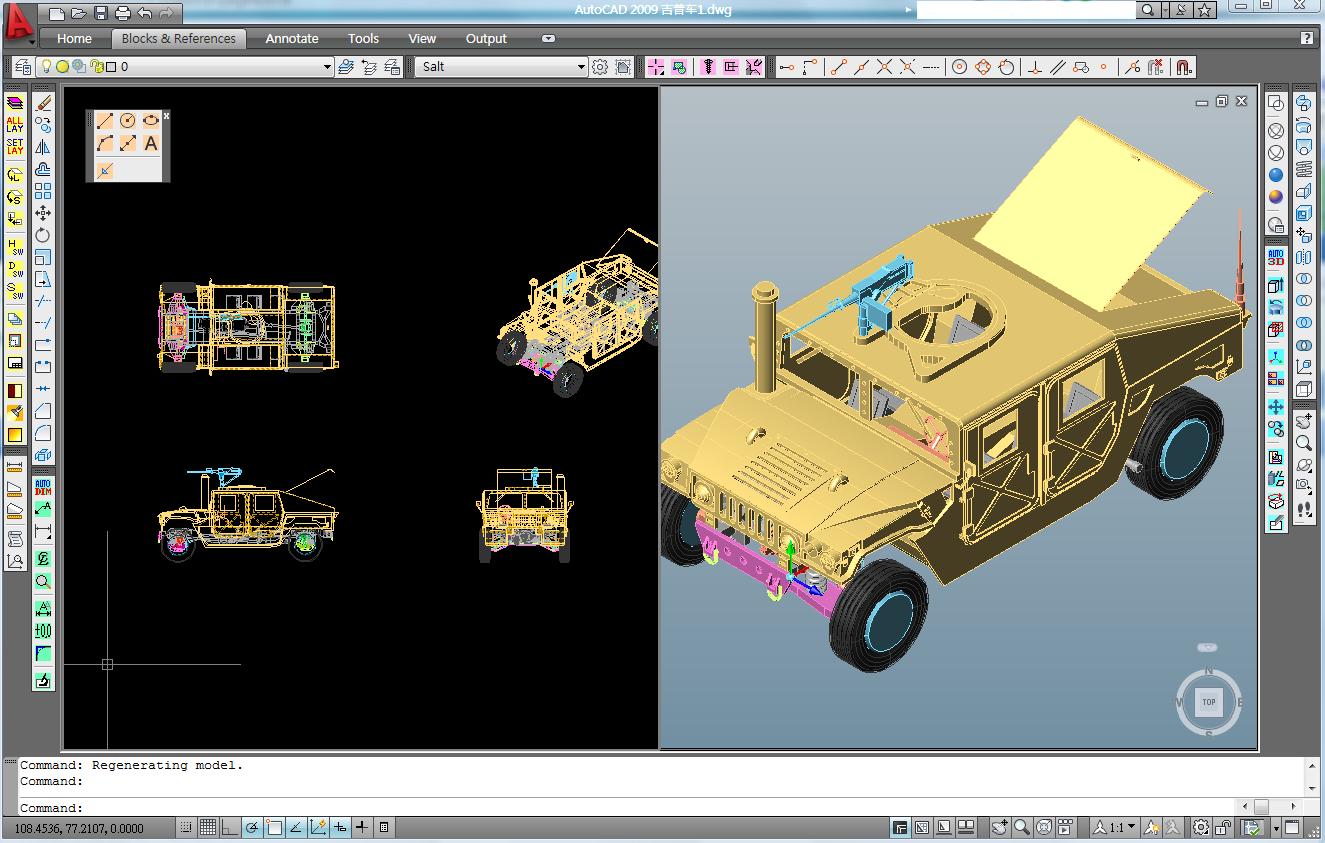Expand the ribbon panel options arrow
Viewport: 1325px width, 843px height.
548,39
